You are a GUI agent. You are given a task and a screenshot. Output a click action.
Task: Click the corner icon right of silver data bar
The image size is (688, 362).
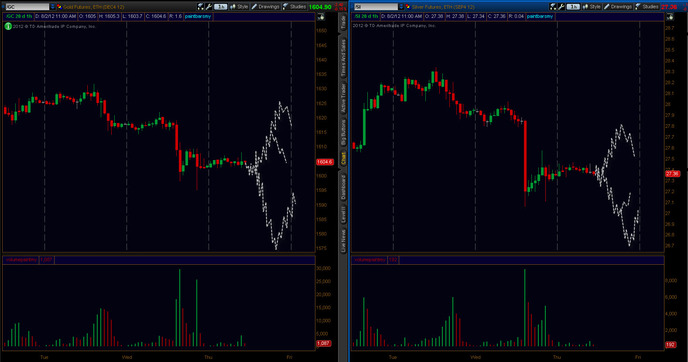[670, 17]
